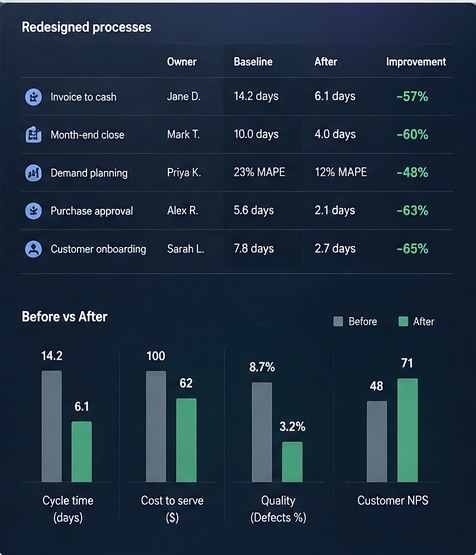Click the Invoice to cash row icon
This screenshot has width=476, height=555.
pos(33,97)
